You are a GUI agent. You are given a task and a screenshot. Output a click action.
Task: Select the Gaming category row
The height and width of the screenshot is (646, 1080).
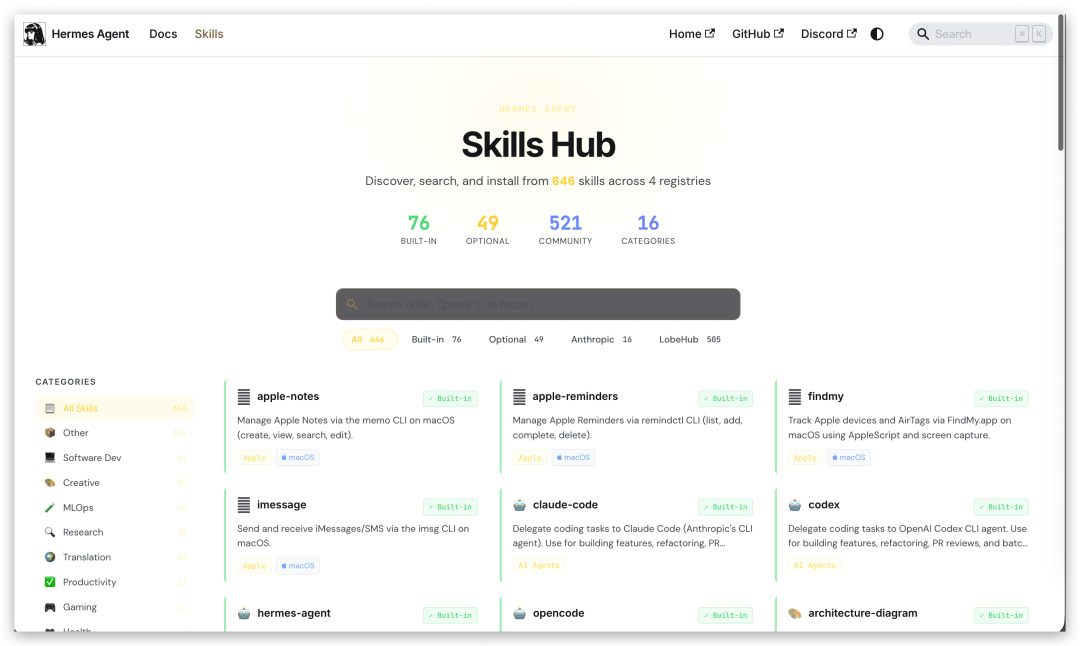tap(114, 607)
